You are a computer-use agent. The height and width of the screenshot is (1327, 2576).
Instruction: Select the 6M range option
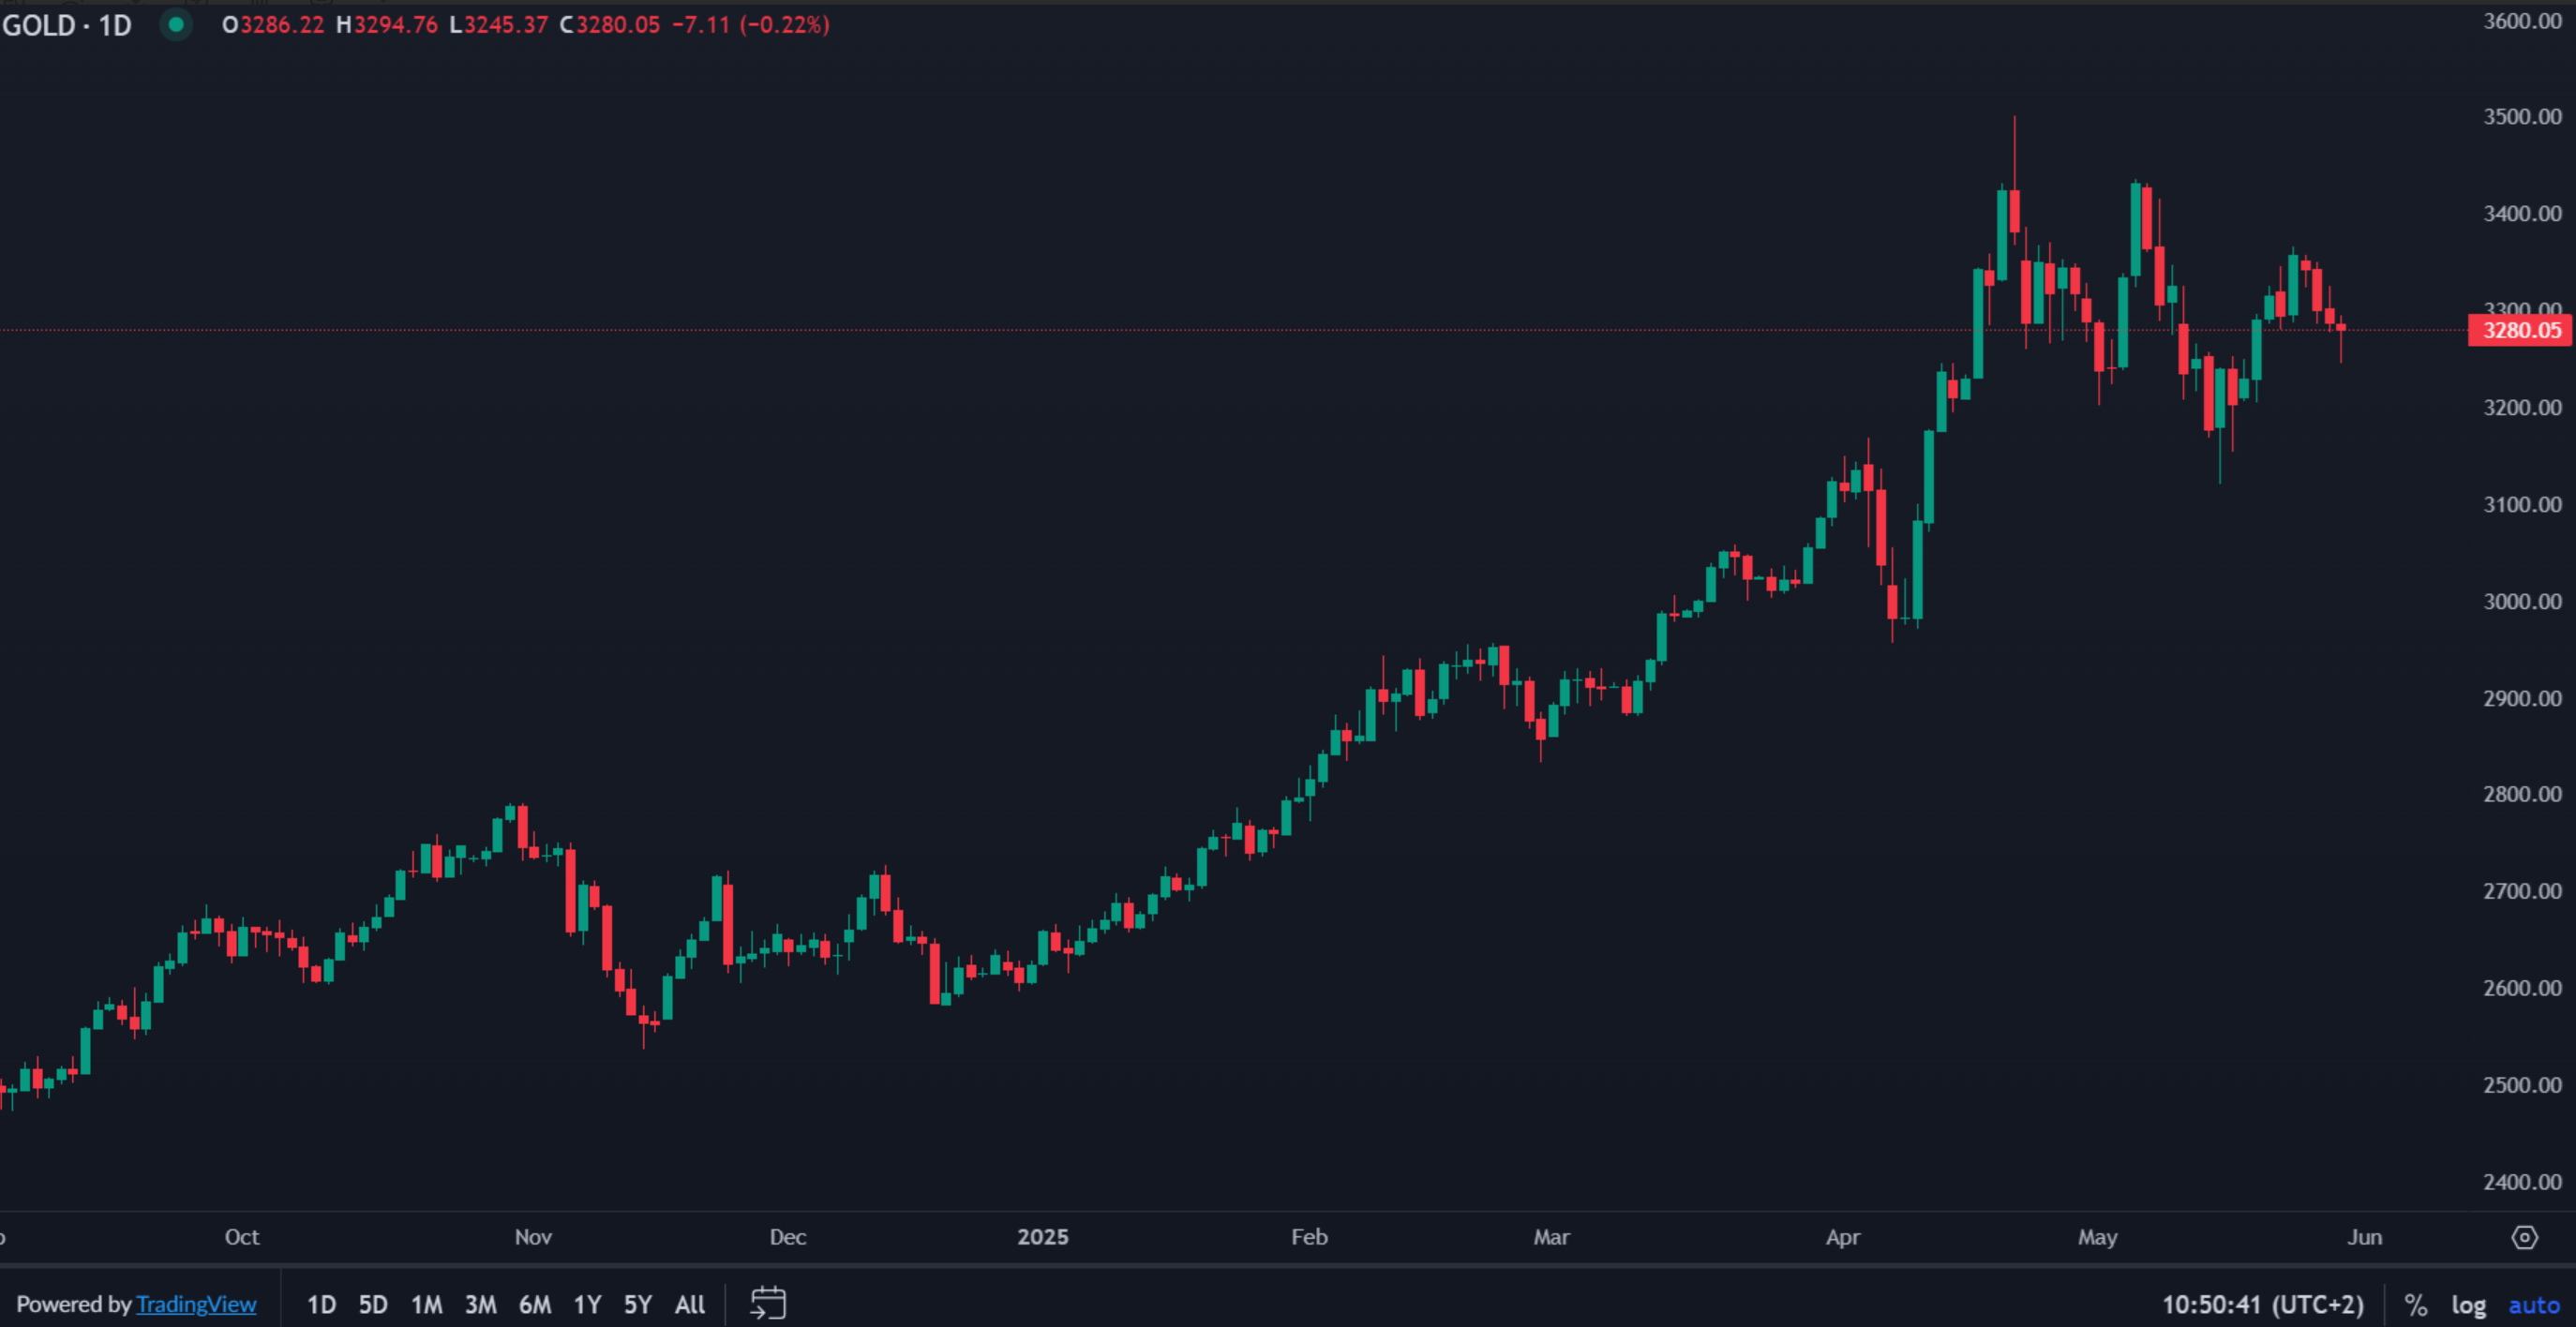(x=534, y=1304)
